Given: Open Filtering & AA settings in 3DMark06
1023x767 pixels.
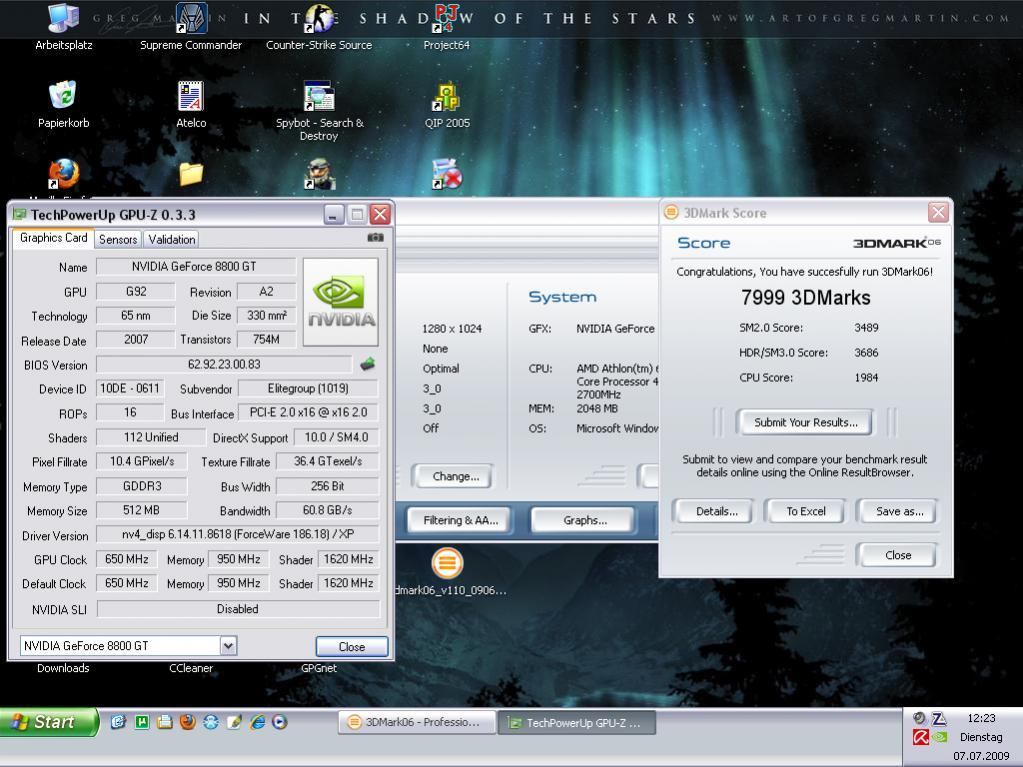Looking at the screenshot, I should click(x=460, y=520).
